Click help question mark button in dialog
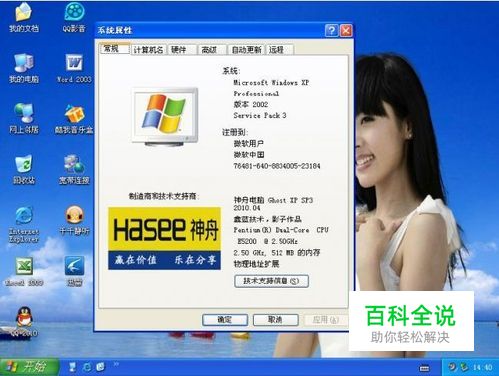The image size is (499, 376). tap(331, 31)
